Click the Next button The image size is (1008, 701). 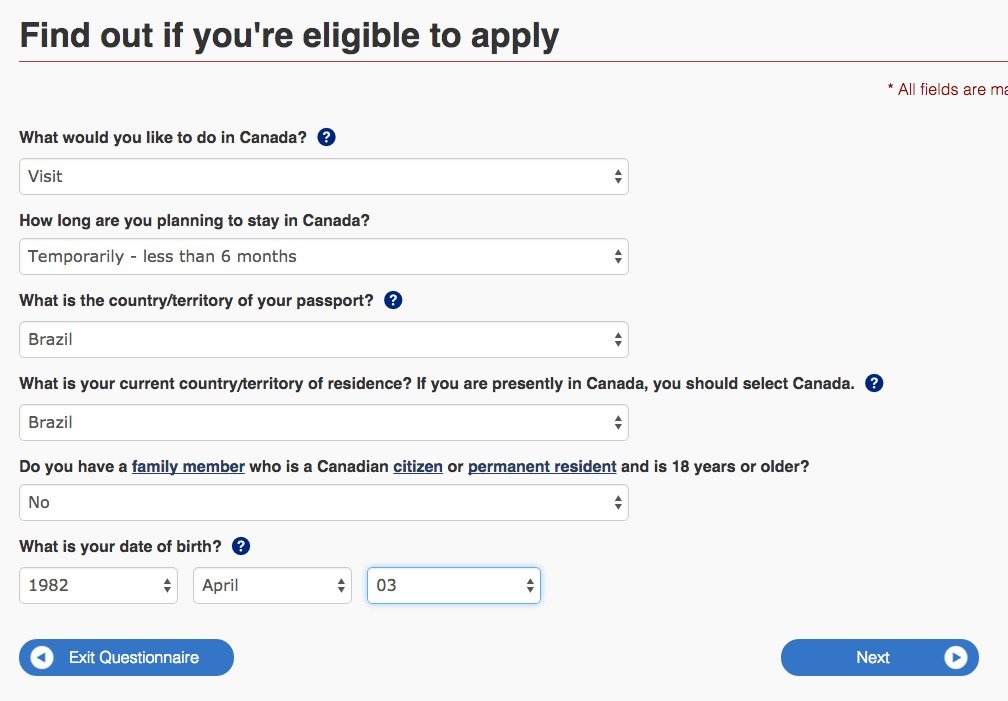click(879, 657)
